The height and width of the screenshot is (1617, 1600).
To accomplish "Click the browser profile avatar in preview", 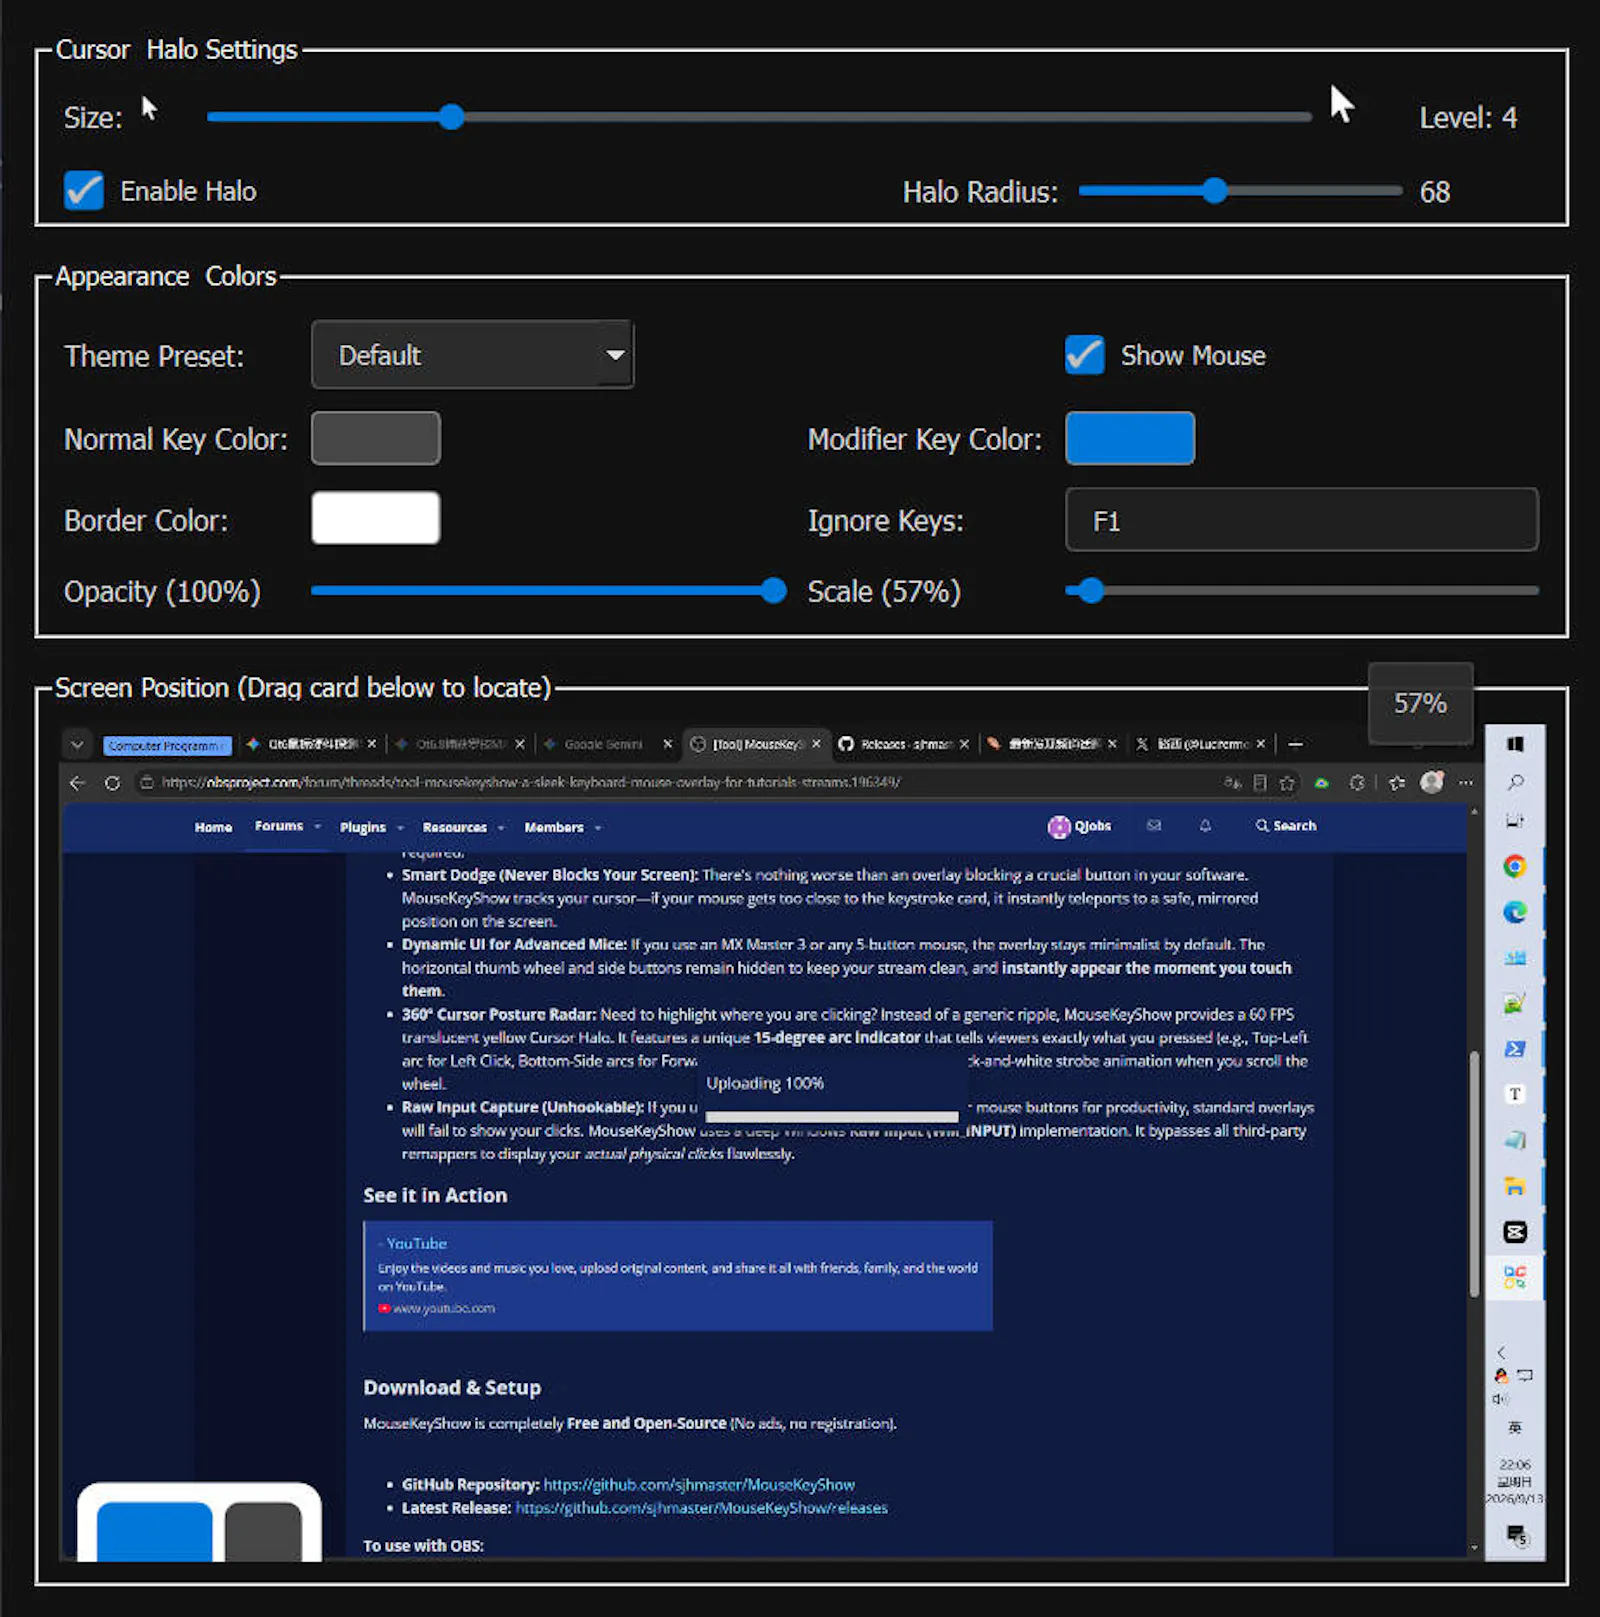I will pos(1432,782).
